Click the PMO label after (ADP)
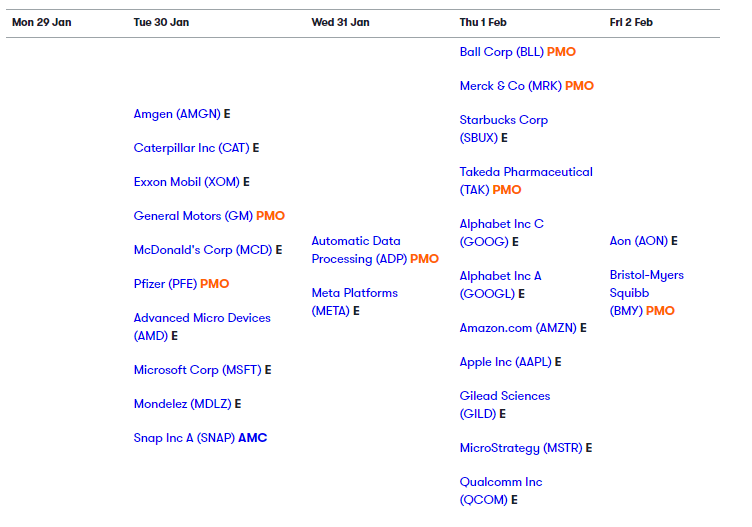Image resolution: width=752 pixels, height=527 pixels. [x=424, y=259]
